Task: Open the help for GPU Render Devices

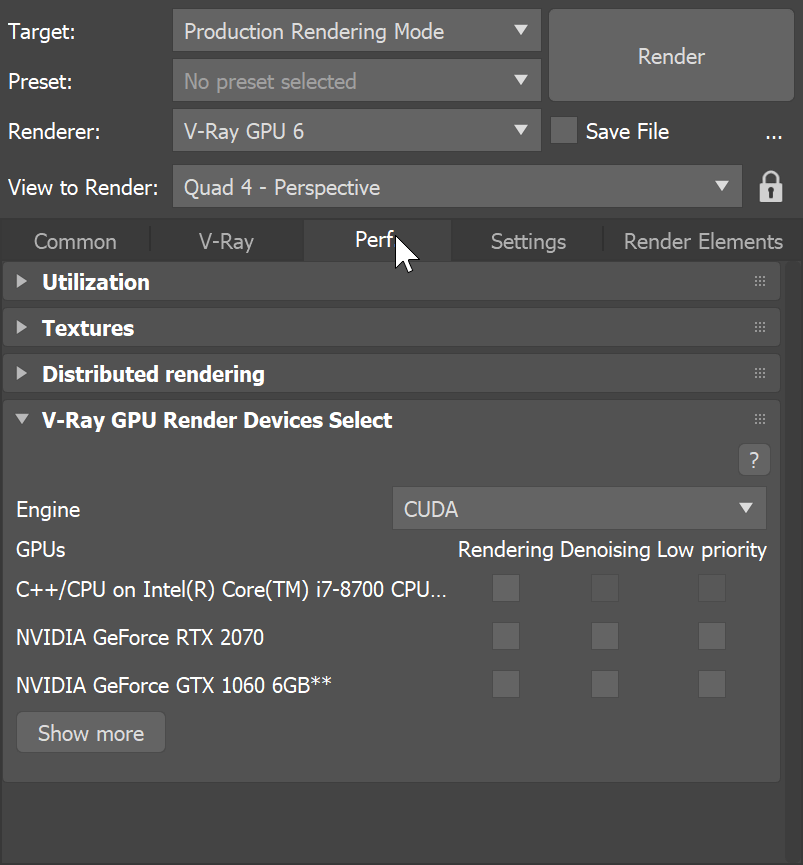Action: point(753,459)
